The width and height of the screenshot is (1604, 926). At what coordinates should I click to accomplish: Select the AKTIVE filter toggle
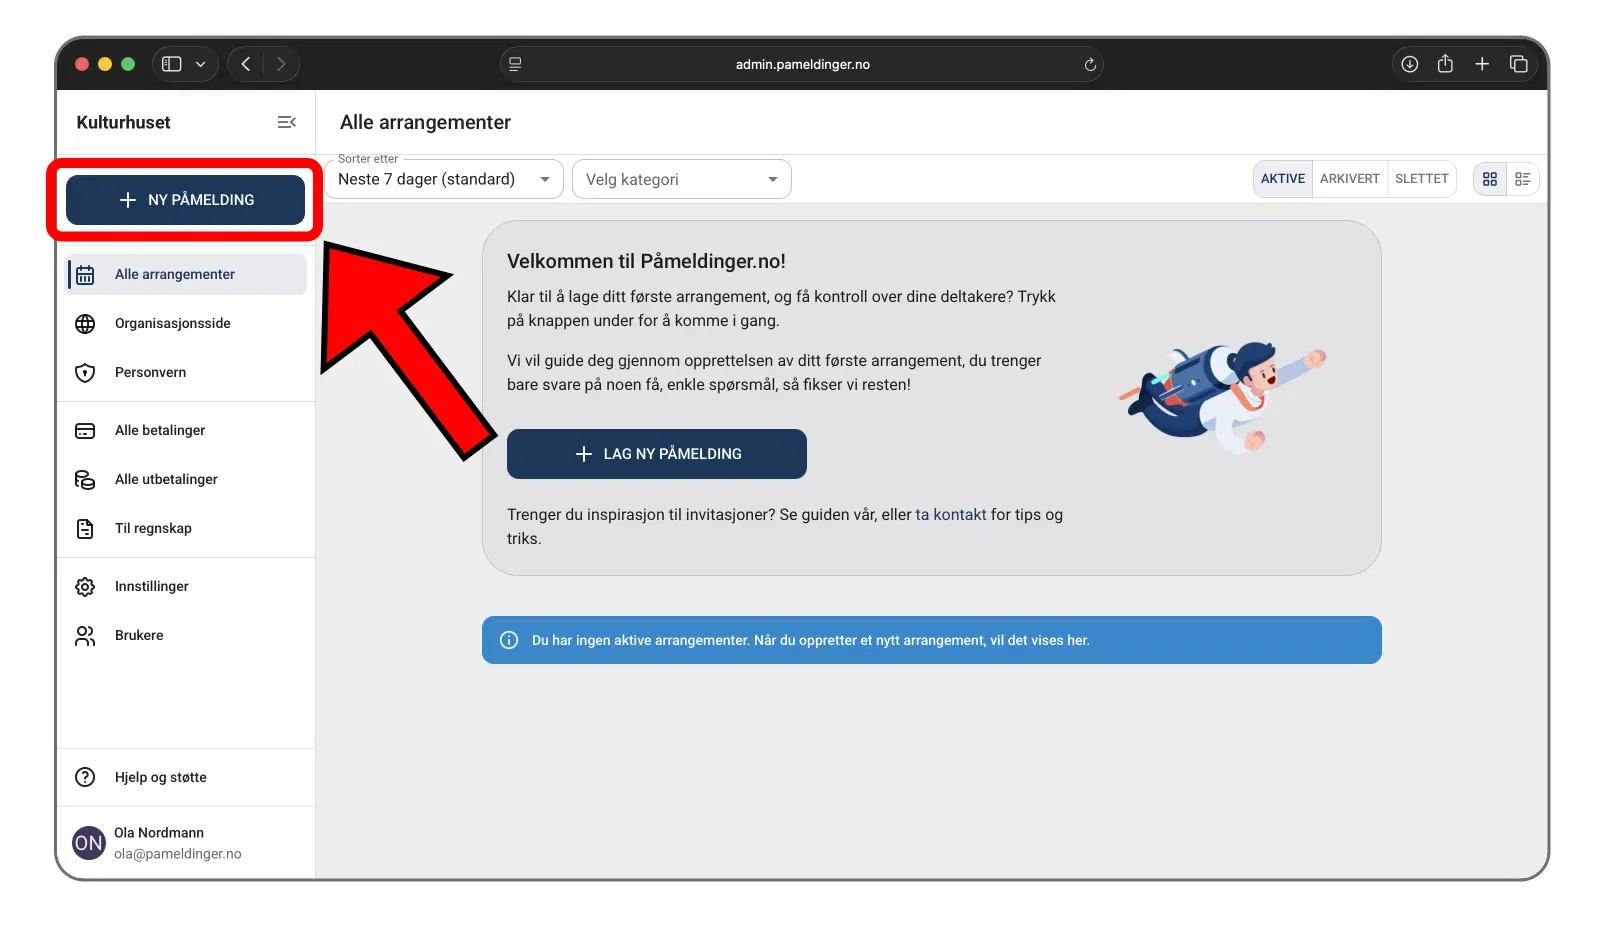coord(1282,179)
